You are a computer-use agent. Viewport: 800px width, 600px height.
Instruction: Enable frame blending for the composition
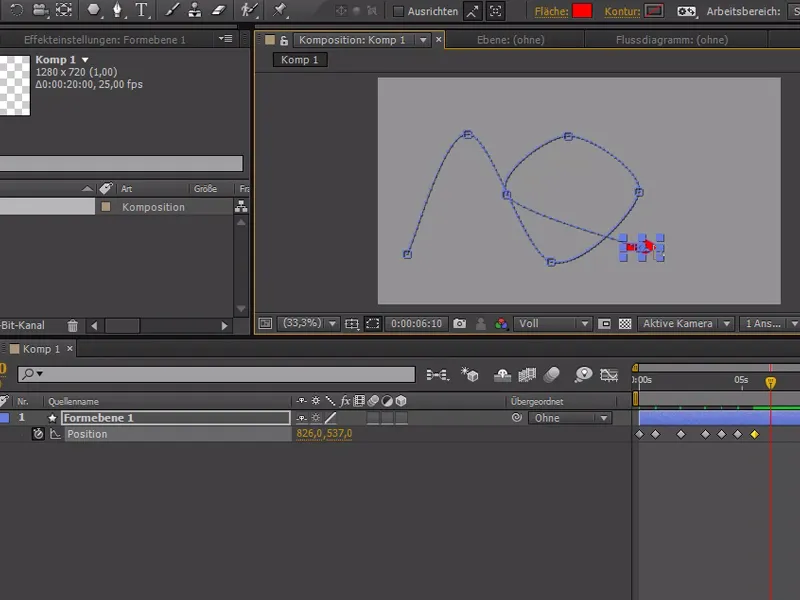pos(527,376)
